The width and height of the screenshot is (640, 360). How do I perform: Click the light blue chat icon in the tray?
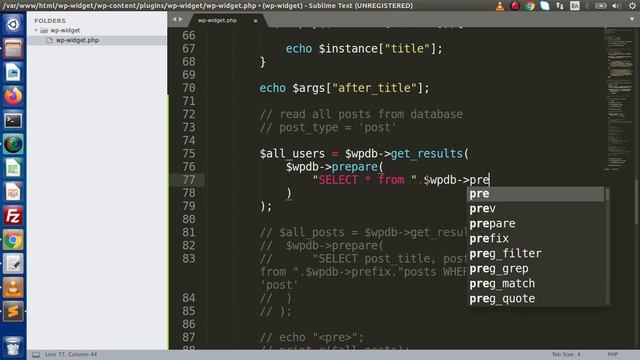[545, 6]
